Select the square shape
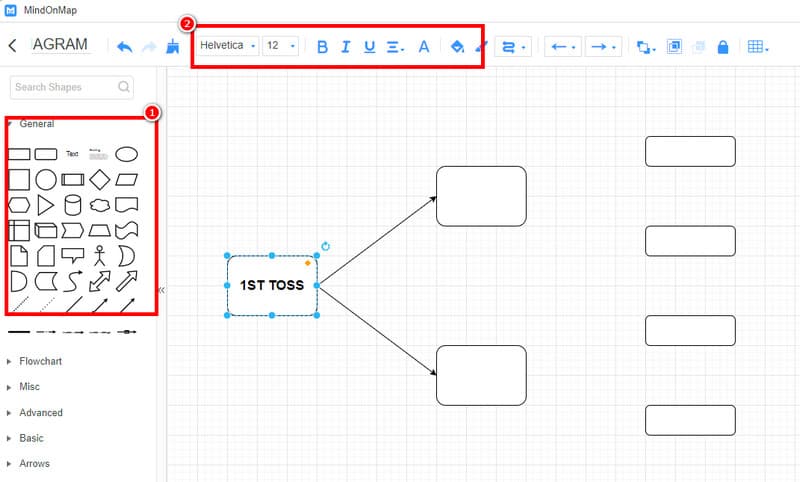The height and width of the screenshot is (482, 800). pos(19,180)
